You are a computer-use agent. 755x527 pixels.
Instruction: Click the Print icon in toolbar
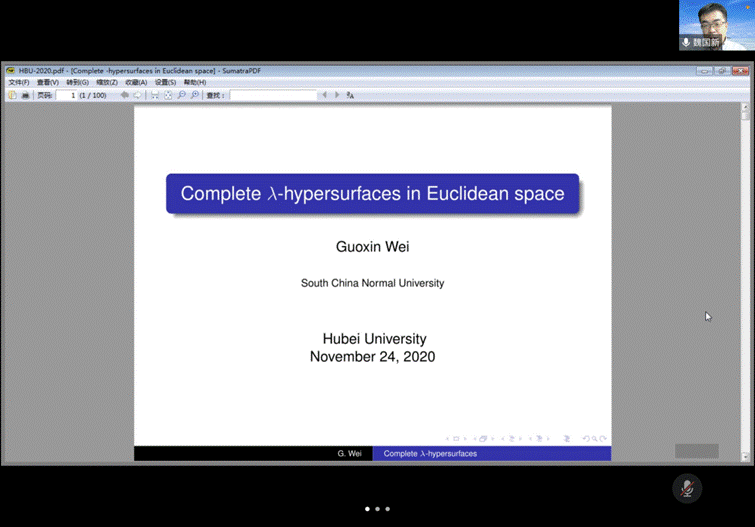[25, 95]
